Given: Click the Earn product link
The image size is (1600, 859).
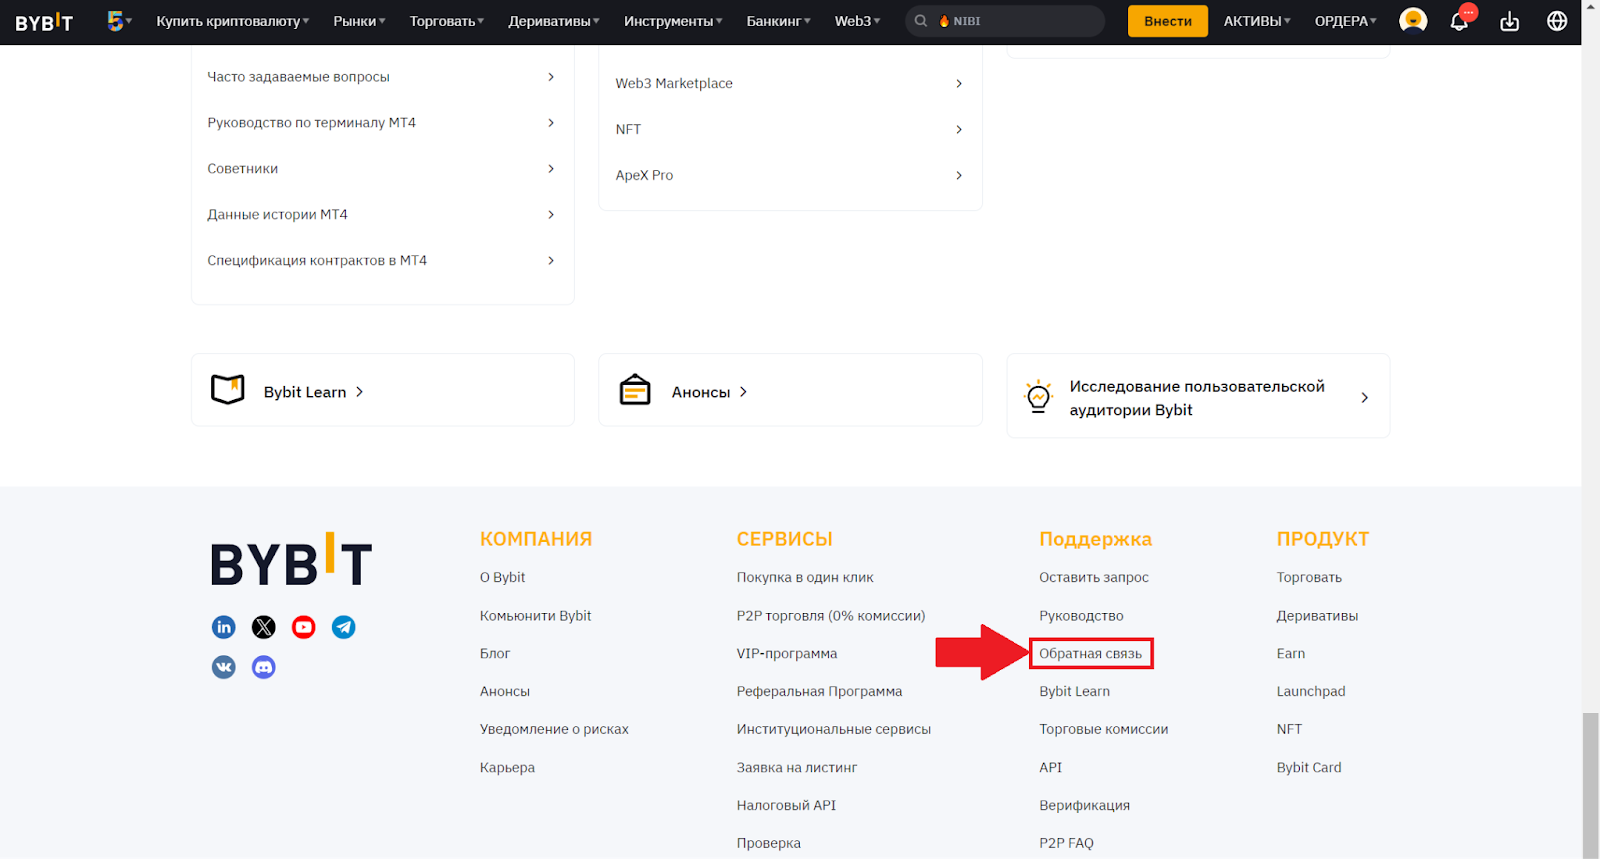Looking at the screenshot, I should pyautogui.click(x=1291, y=654).
